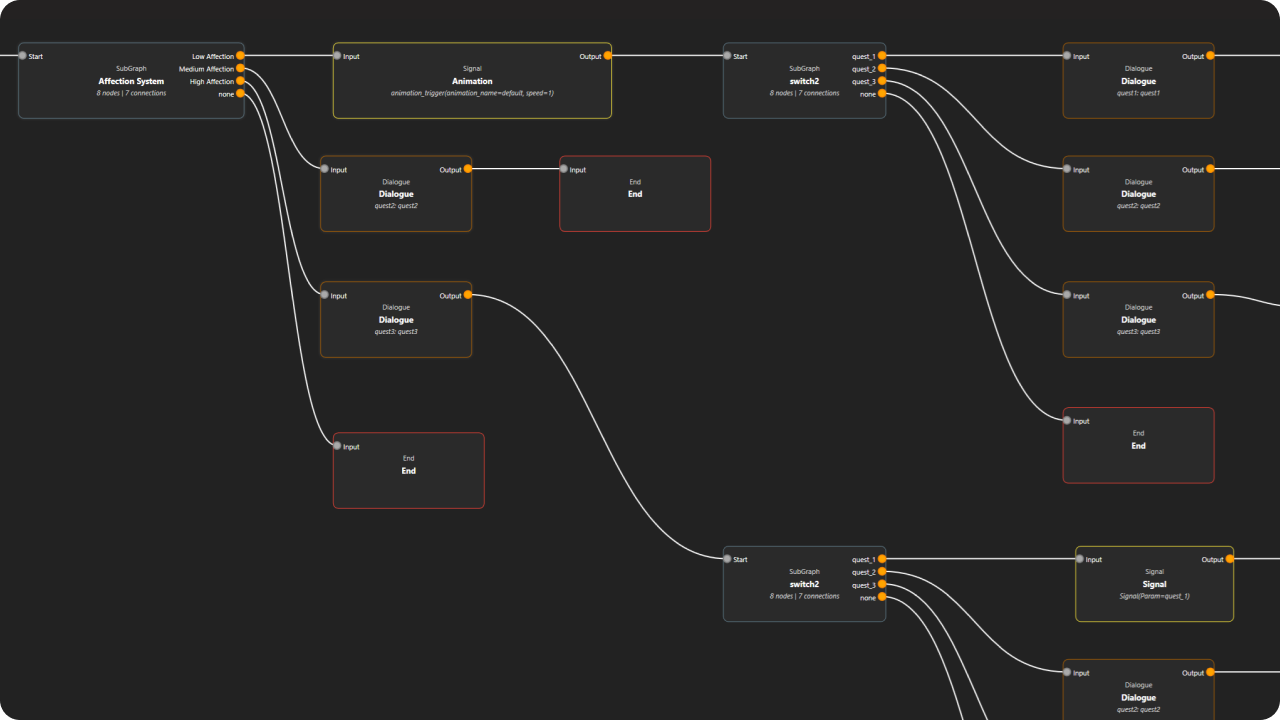Screen dimensions: 1280x720
Task: Click Input port of quest2 Dialogue fed by Medium Affection
Action: [324, 169]
